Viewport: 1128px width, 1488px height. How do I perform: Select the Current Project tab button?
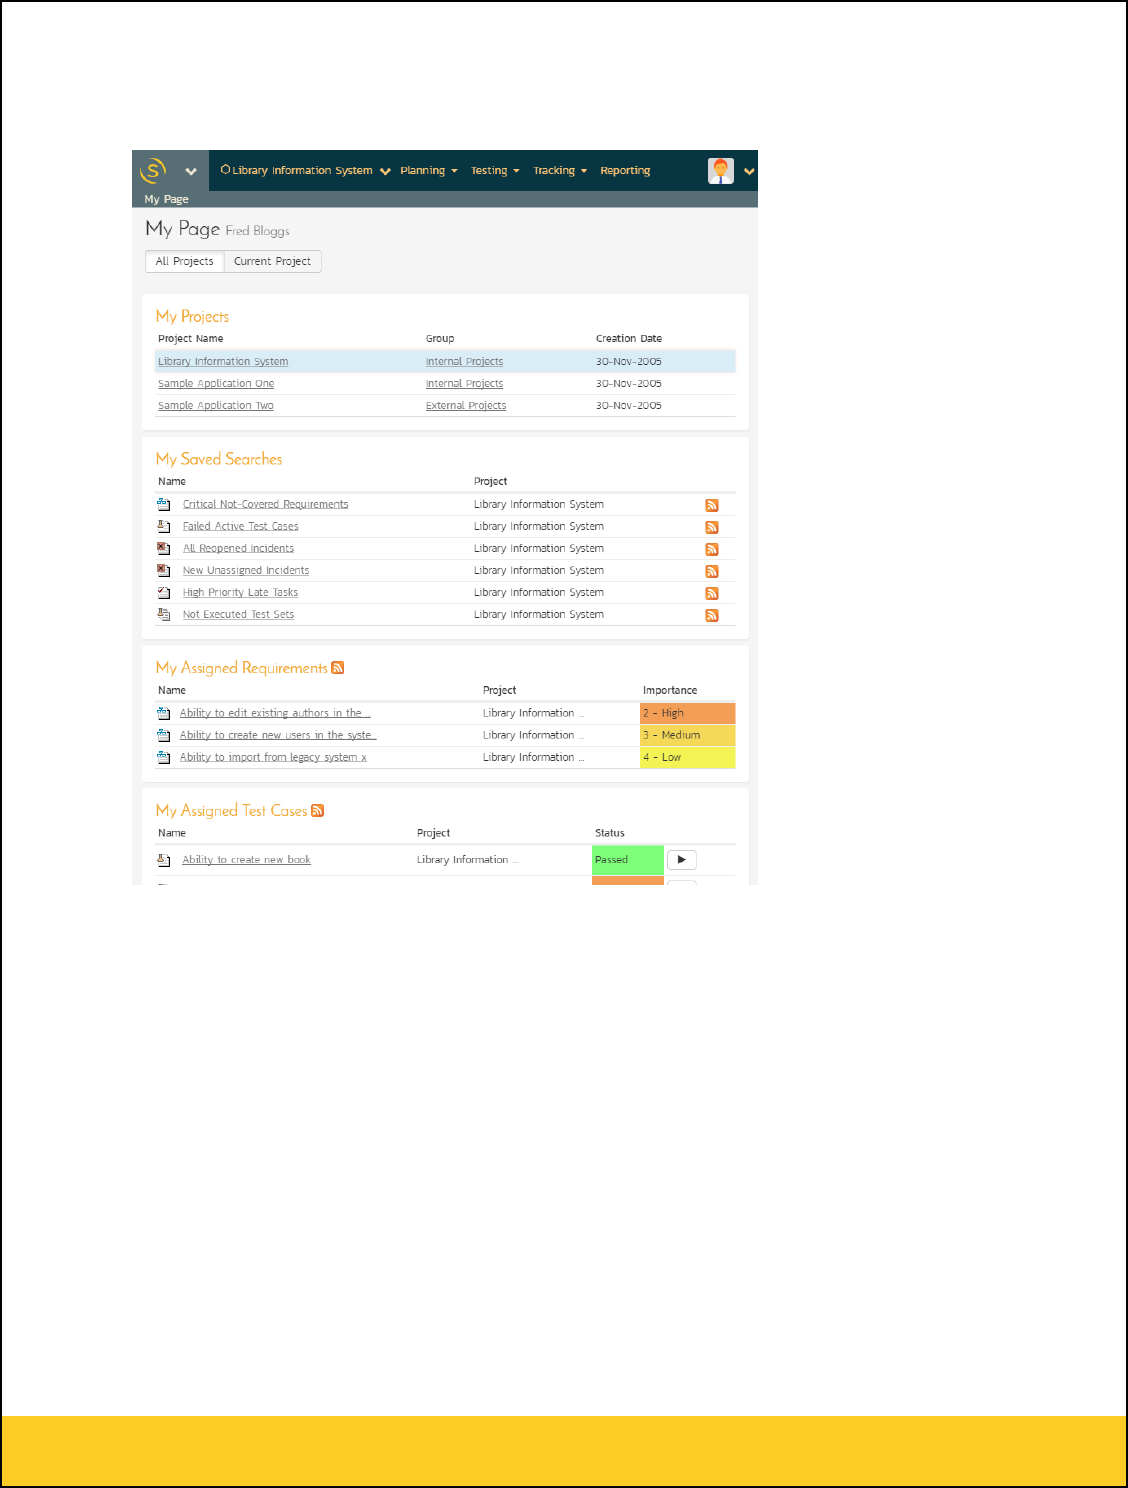[x=272, y=261]
